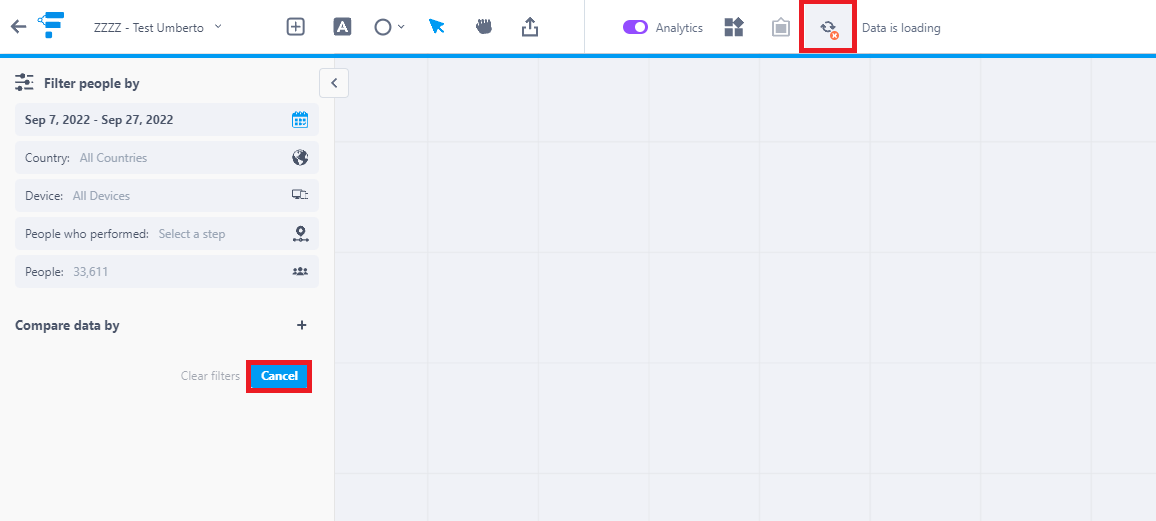The image size is (1156, 521).
Task: Open the Country All Countries filter
Action: click(x=167, y=158)
